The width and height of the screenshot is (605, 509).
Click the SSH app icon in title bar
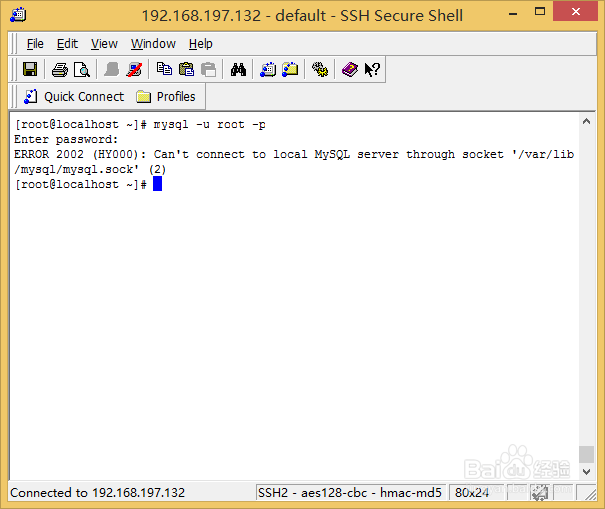(18, 15)
